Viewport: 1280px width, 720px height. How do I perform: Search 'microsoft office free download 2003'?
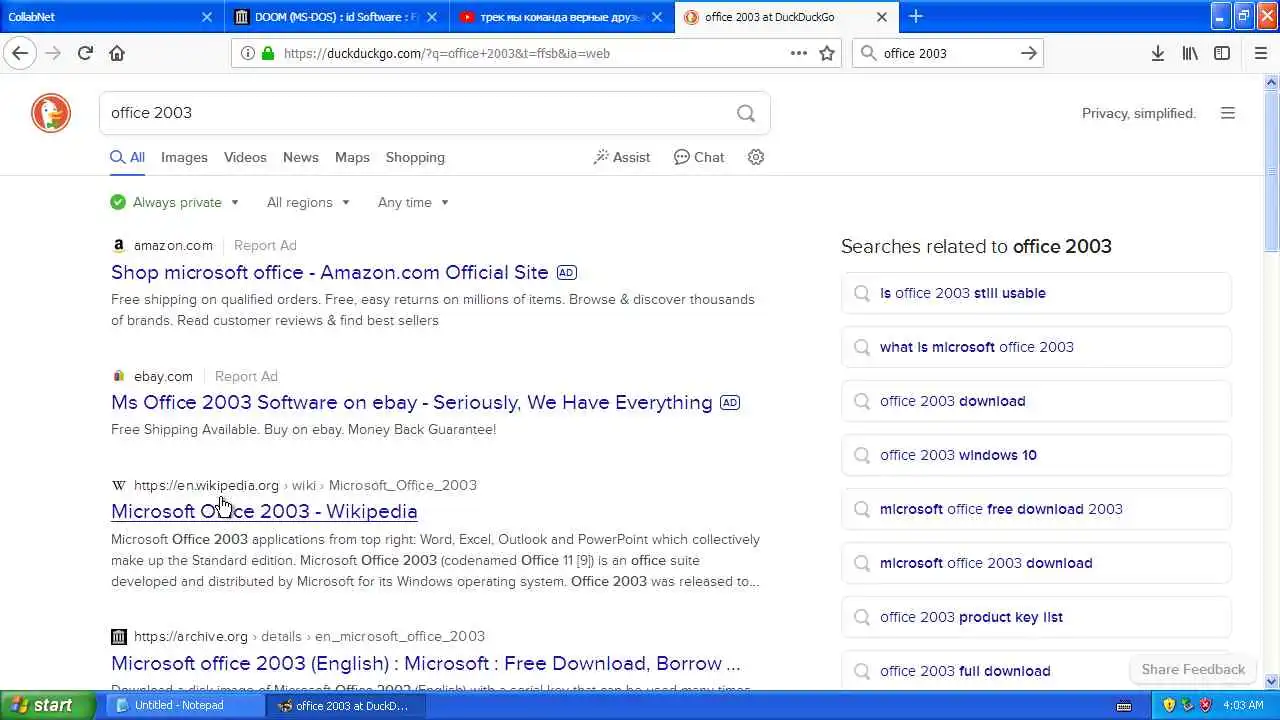click(1036, 509)
